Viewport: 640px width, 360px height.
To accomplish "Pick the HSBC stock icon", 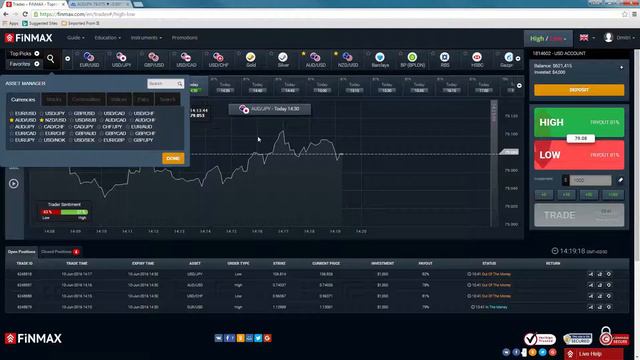I will (x=477, y=57).
